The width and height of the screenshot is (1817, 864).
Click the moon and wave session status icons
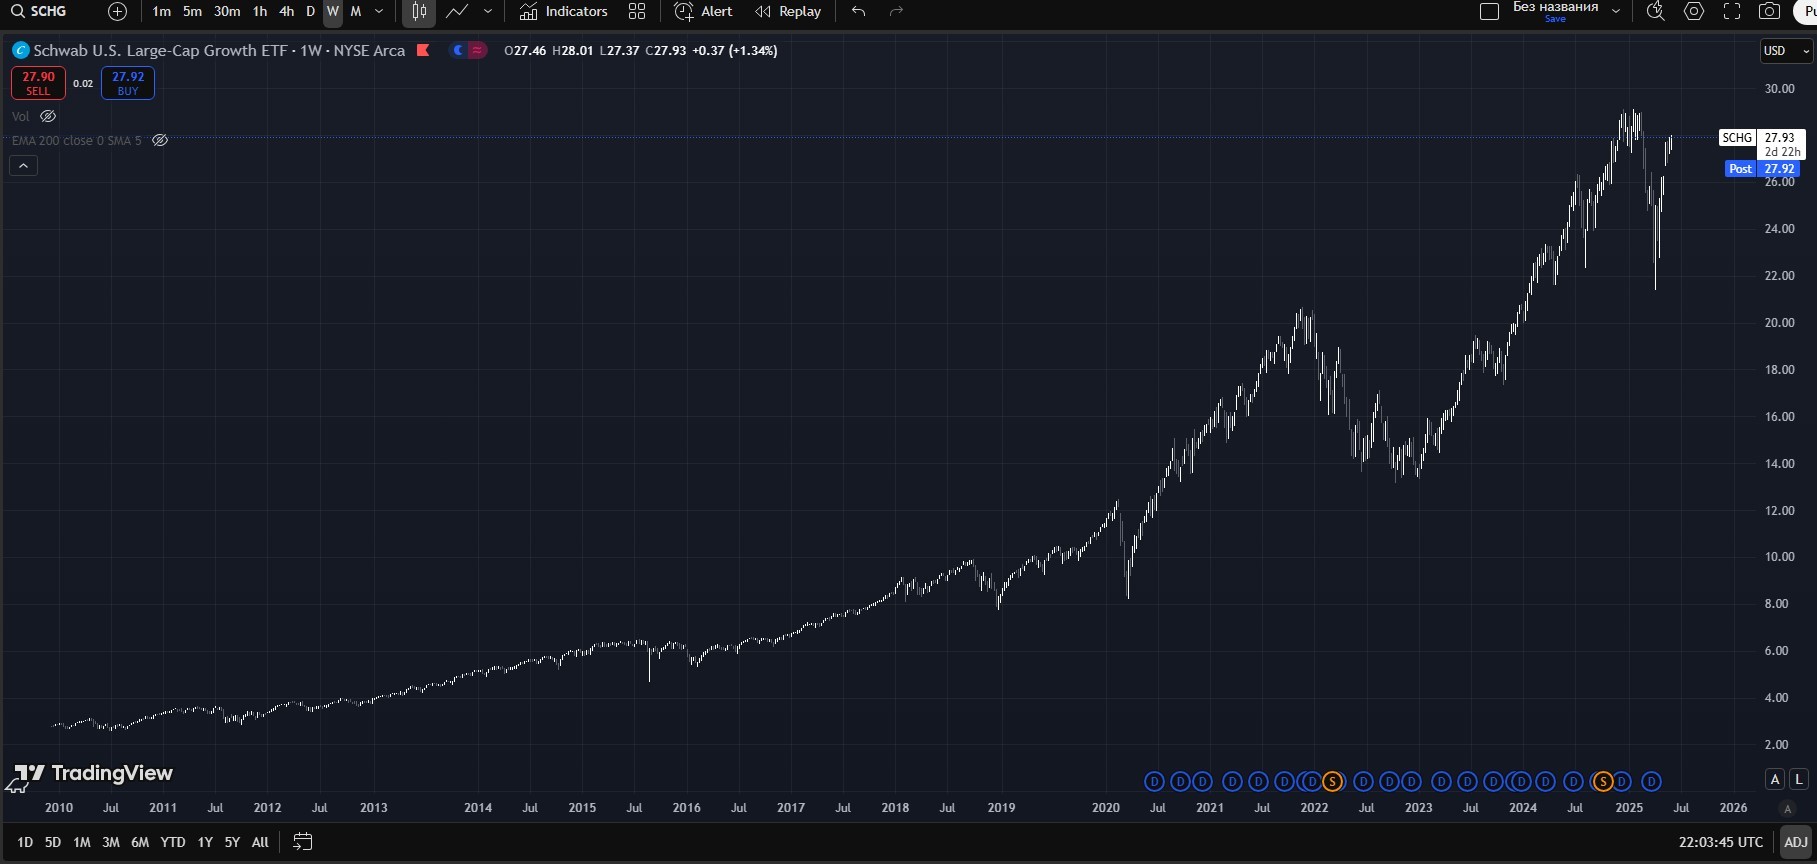point(468,50)
